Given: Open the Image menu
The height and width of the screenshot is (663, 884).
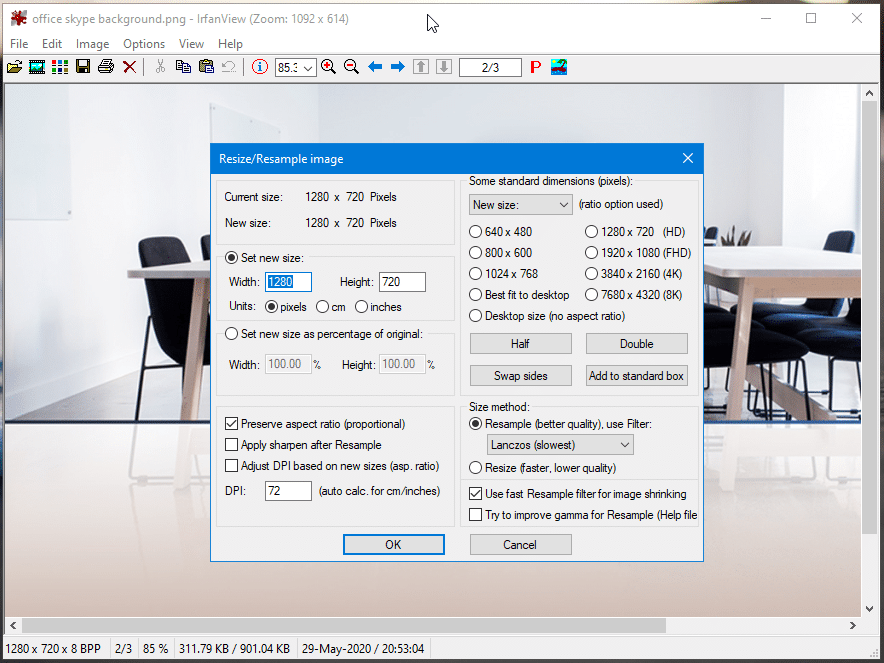Looking at the screenshot, I should [x=92, y=44].
